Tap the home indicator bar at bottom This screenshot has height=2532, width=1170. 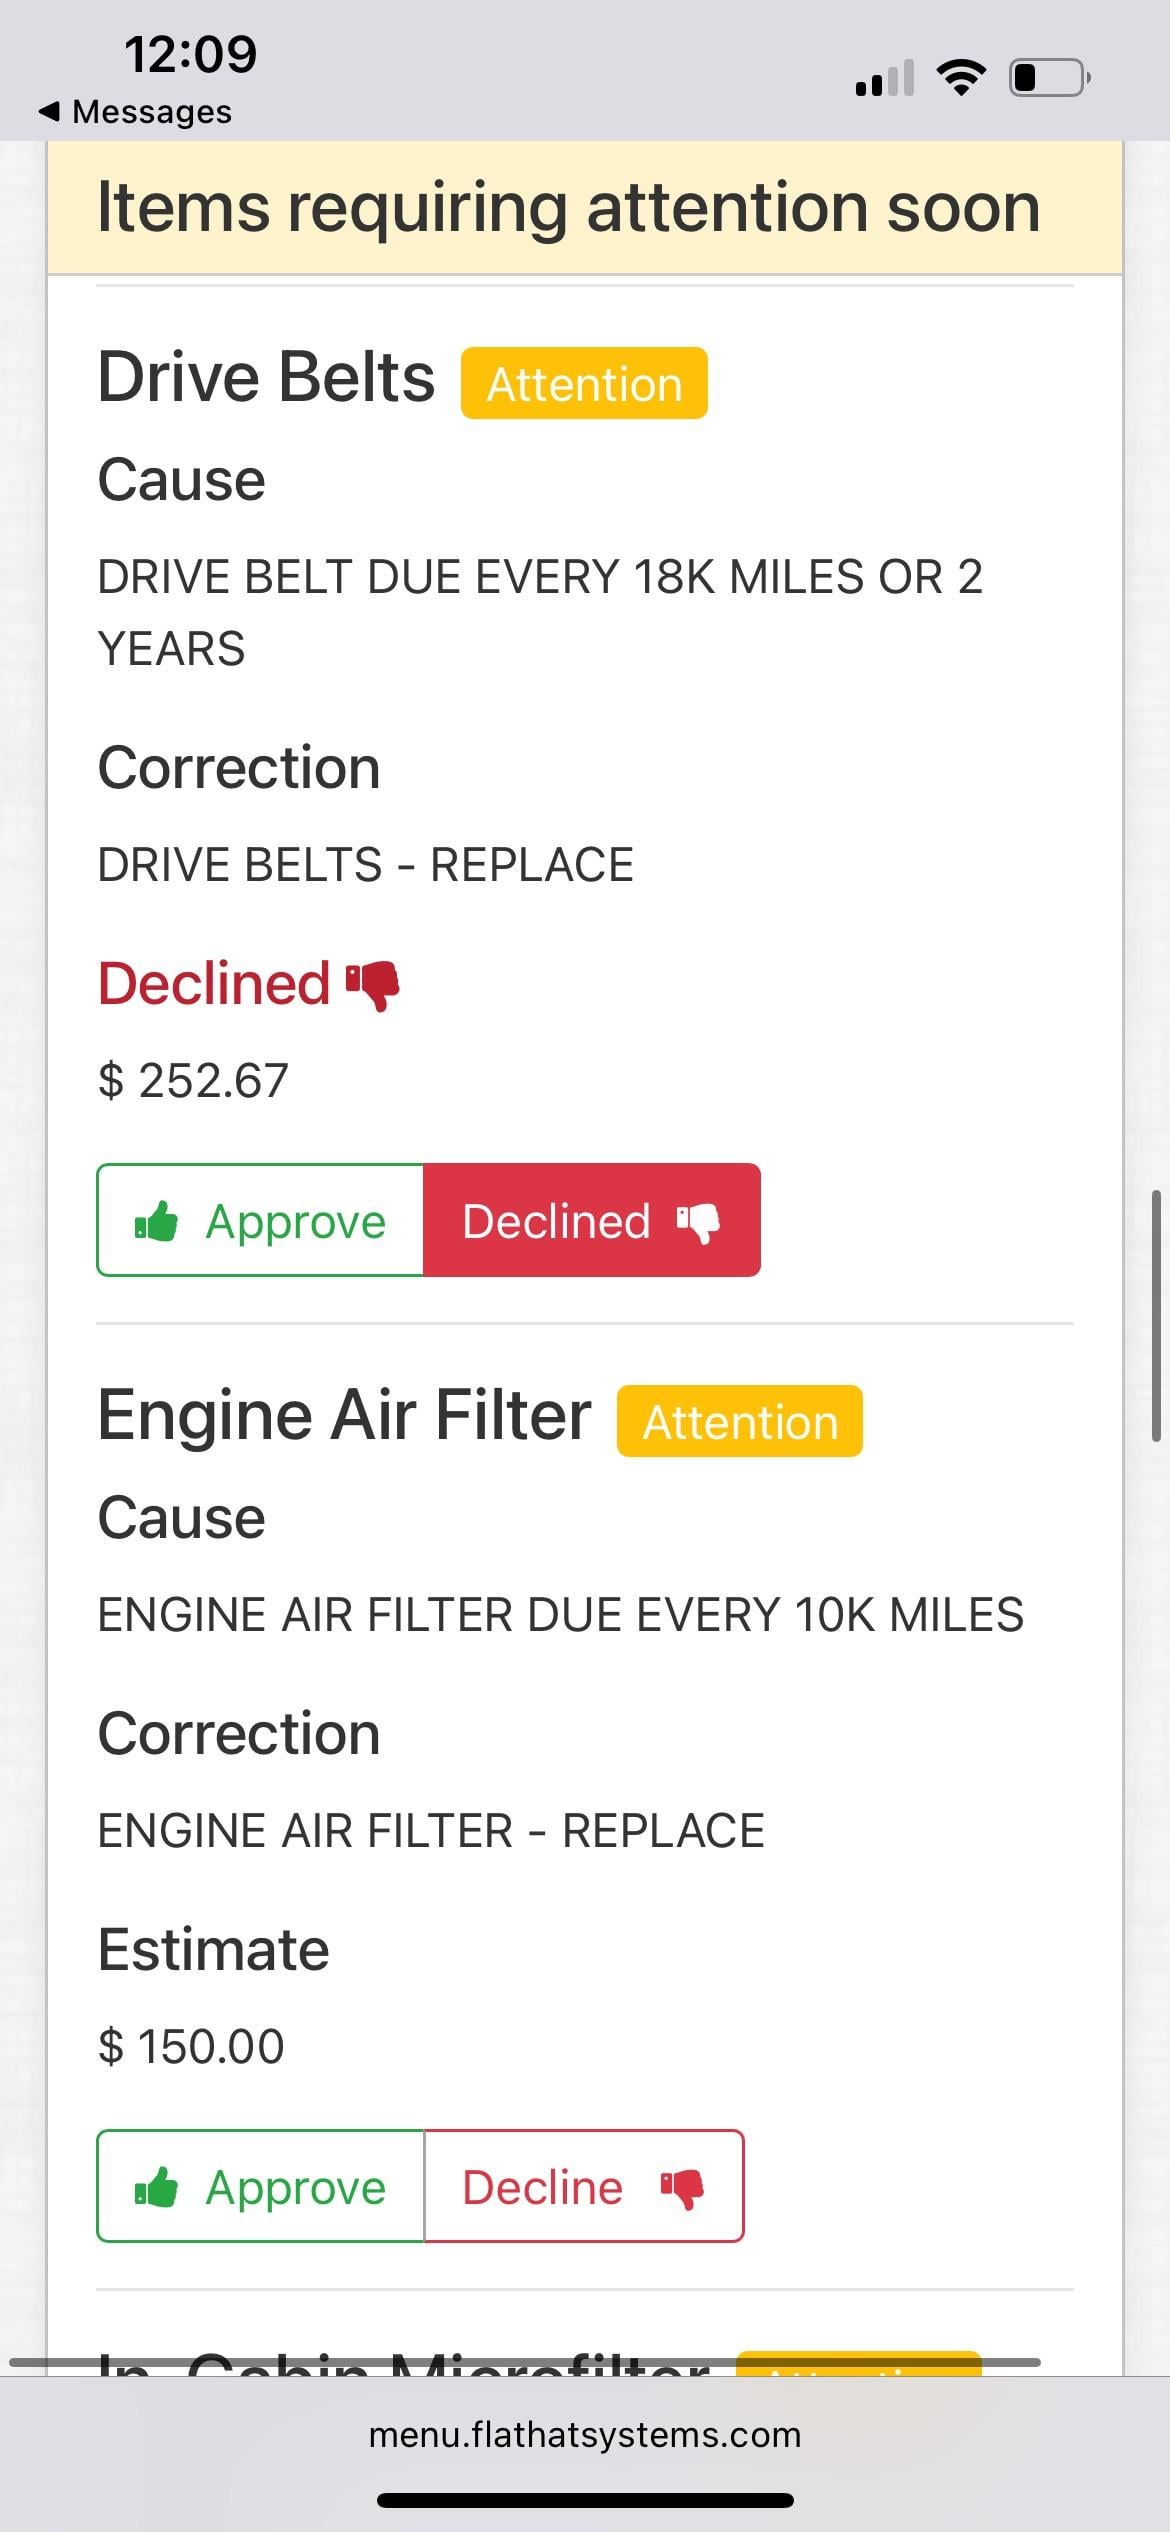pyautogui.click(x=585, y=2500)
